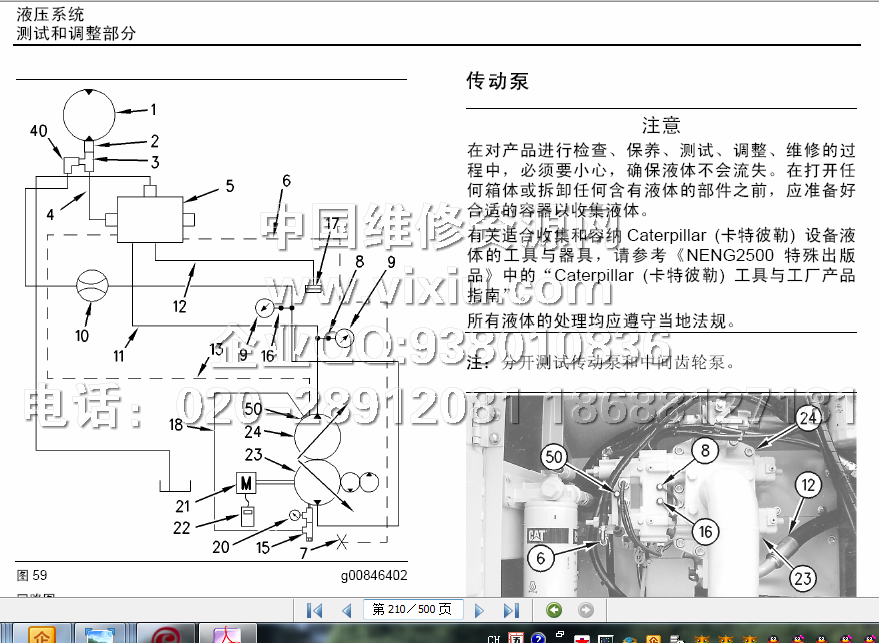Jump to the last page
879x643 pixels.
pyautogui.click(x=511, y=610)
